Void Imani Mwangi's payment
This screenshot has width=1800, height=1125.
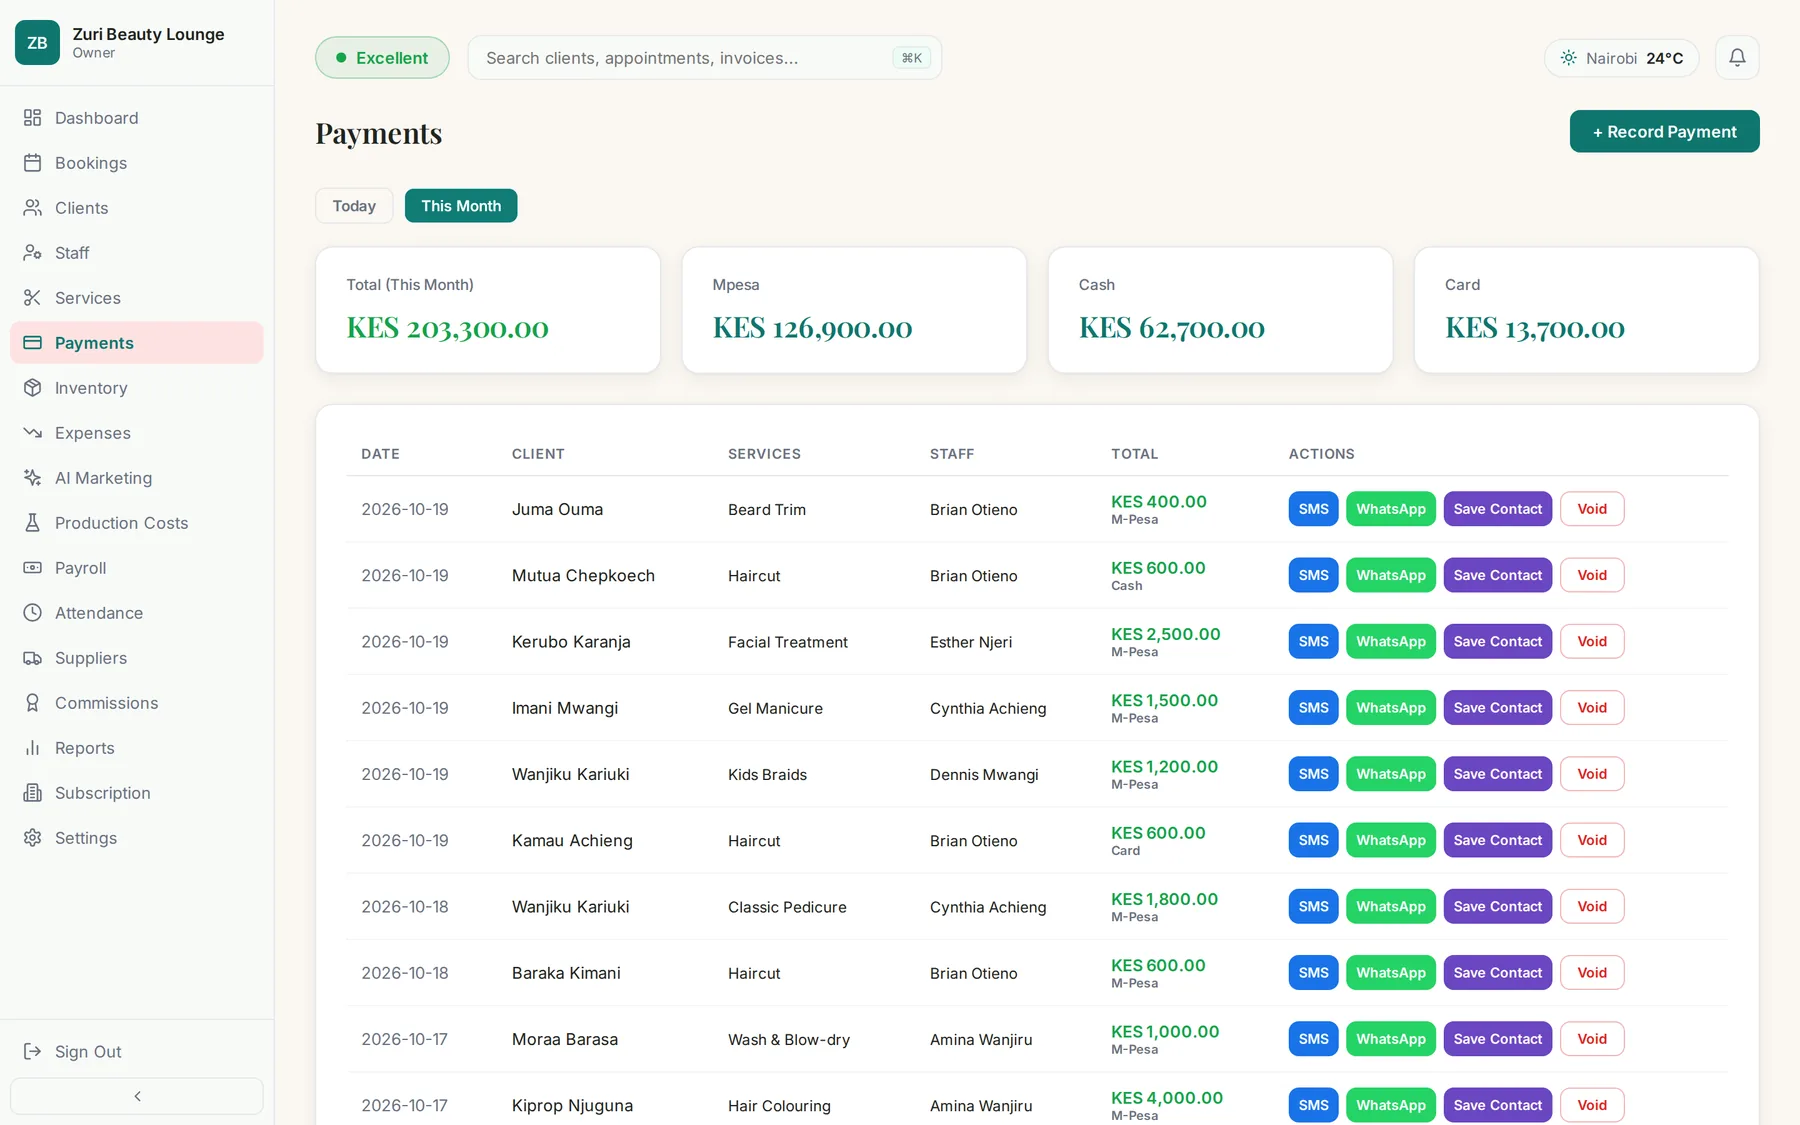(1592, 708)
